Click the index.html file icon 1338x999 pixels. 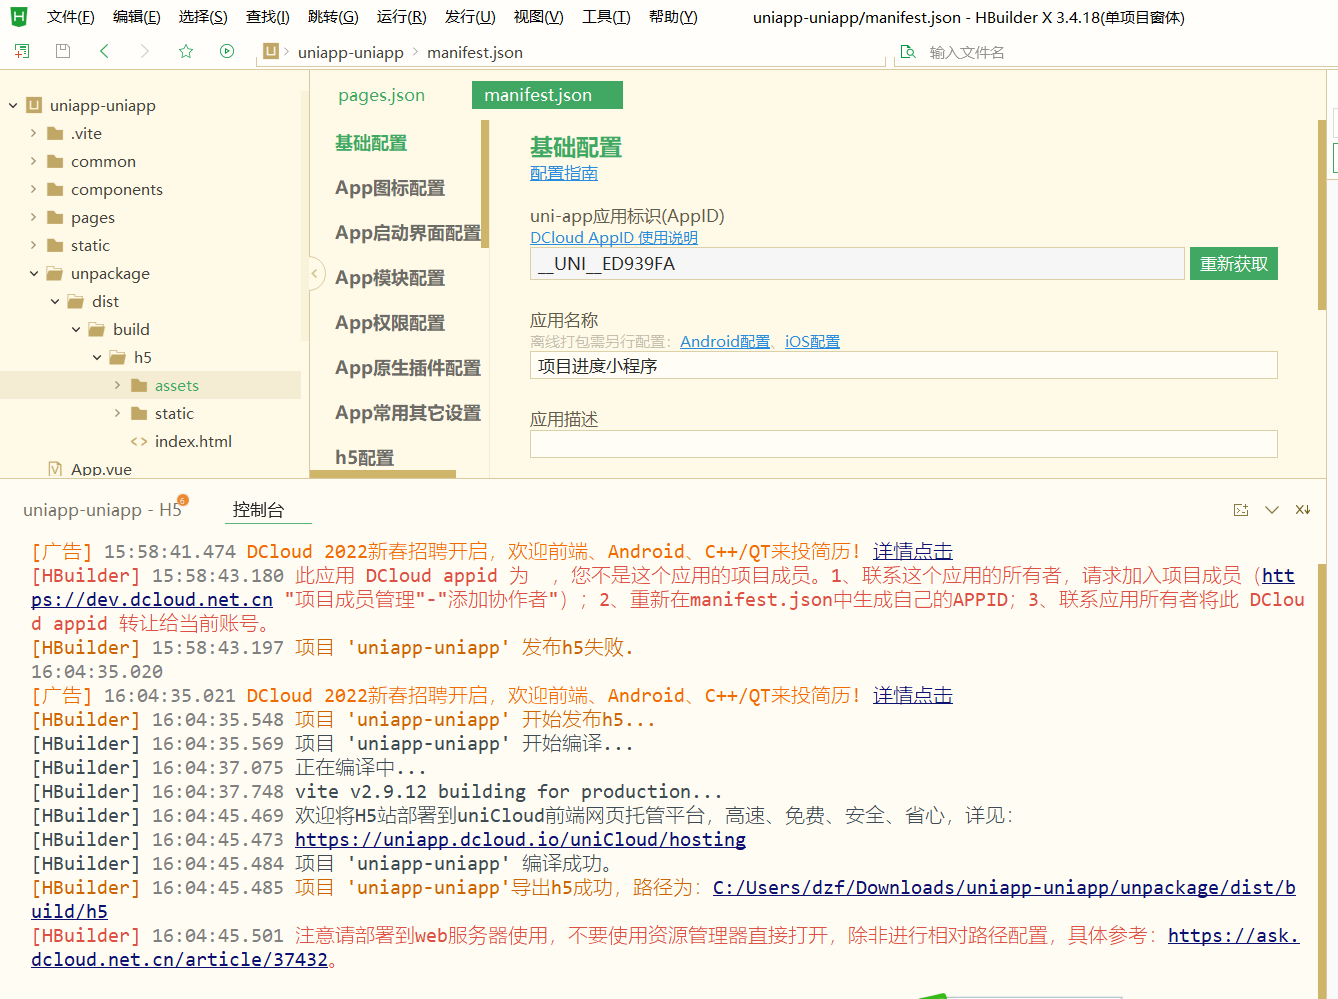pos(139,441)
